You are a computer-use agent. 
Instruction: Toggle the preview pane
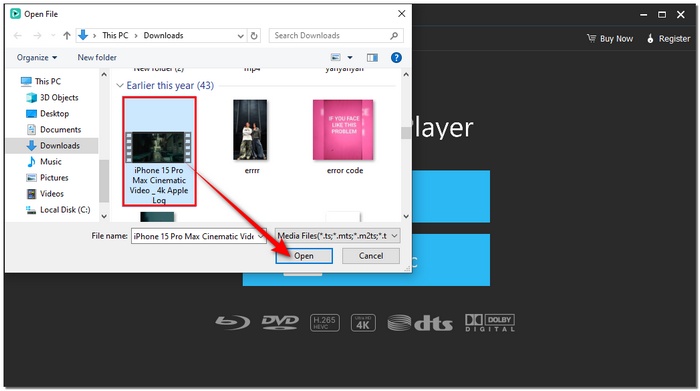pos(372,58)
